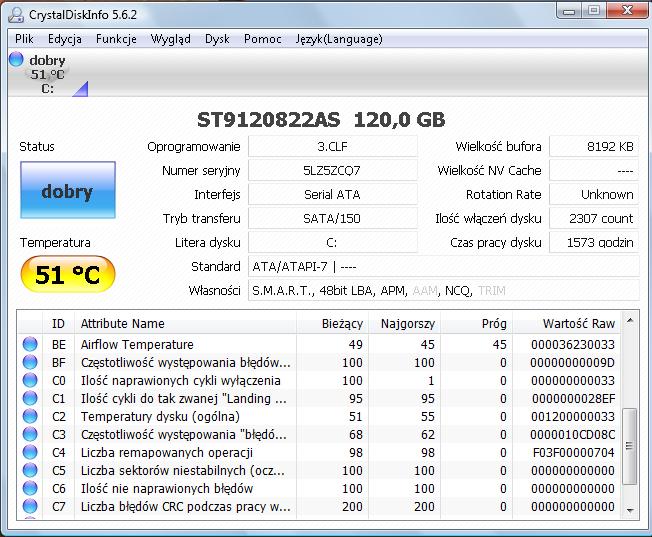Click the Bieżący column header
The image size is (652, 537).
333,323
